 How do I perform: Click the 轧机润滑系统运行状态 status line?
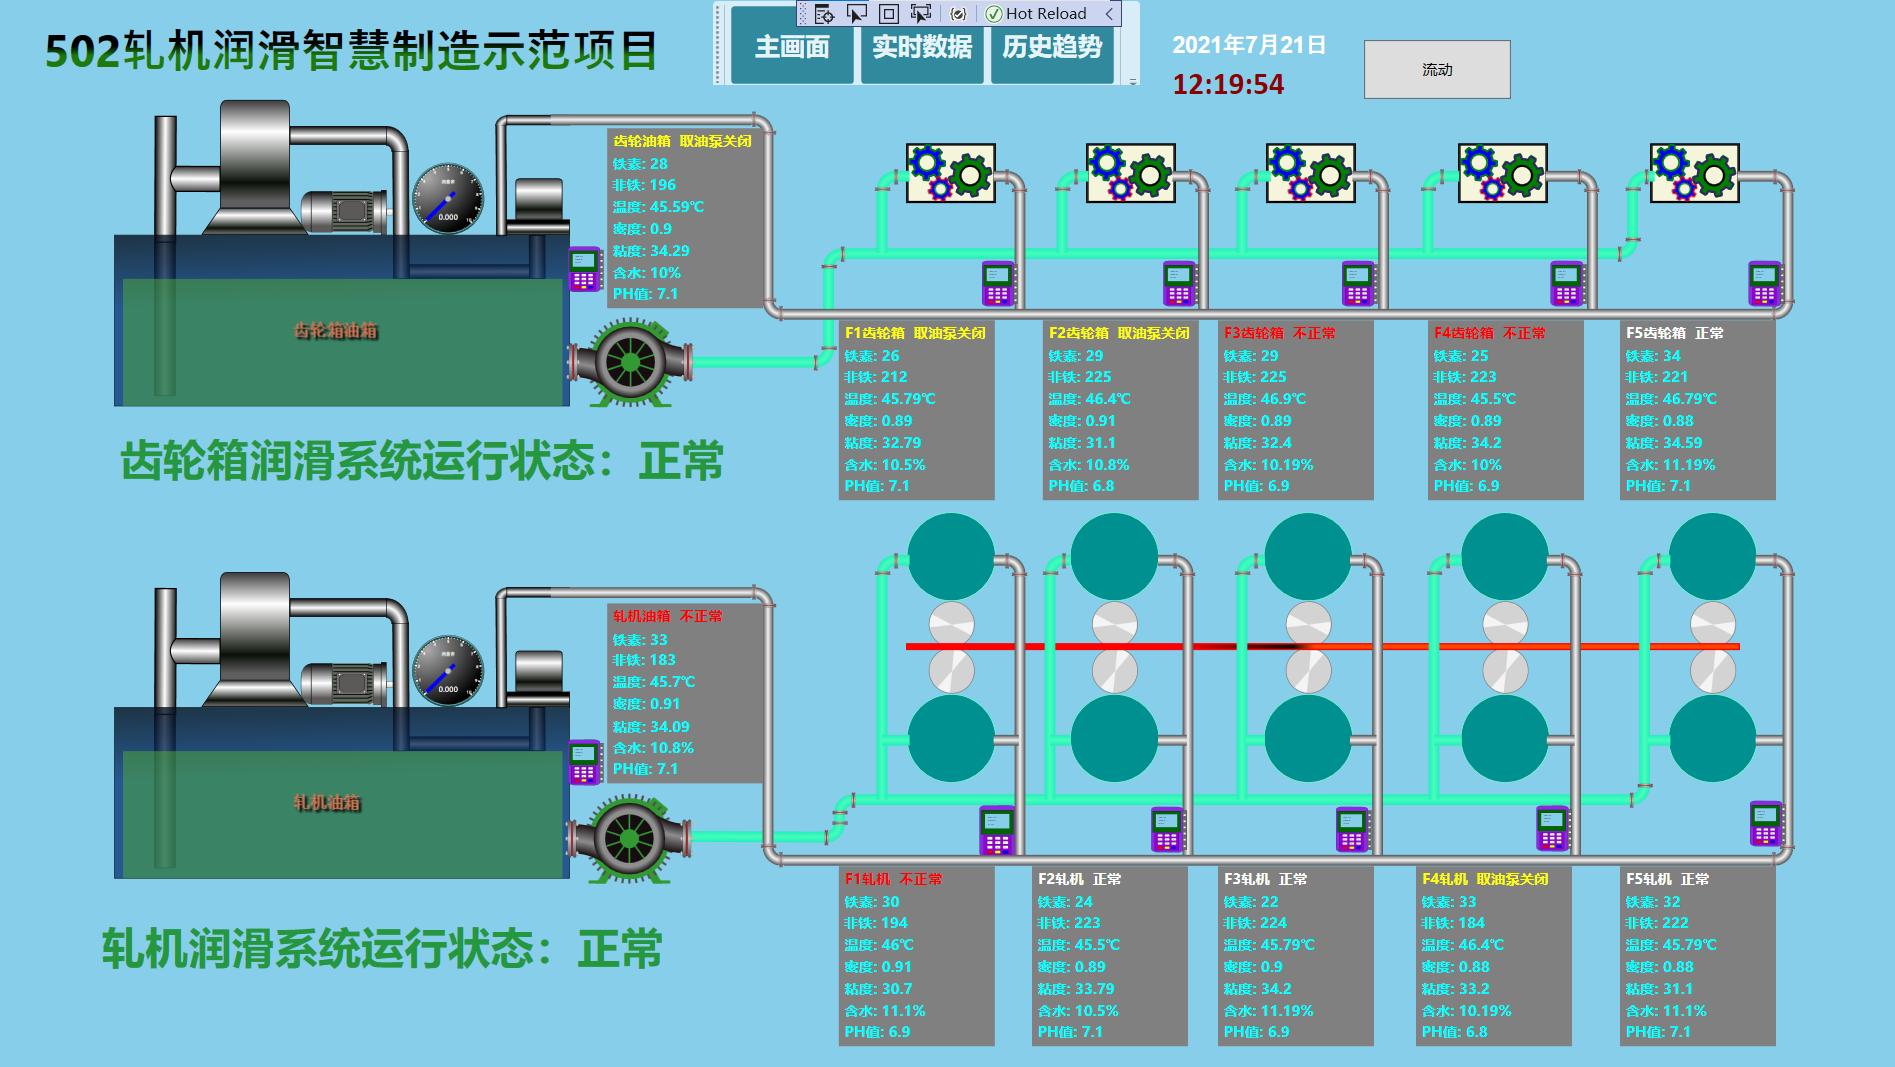(382, 948)
